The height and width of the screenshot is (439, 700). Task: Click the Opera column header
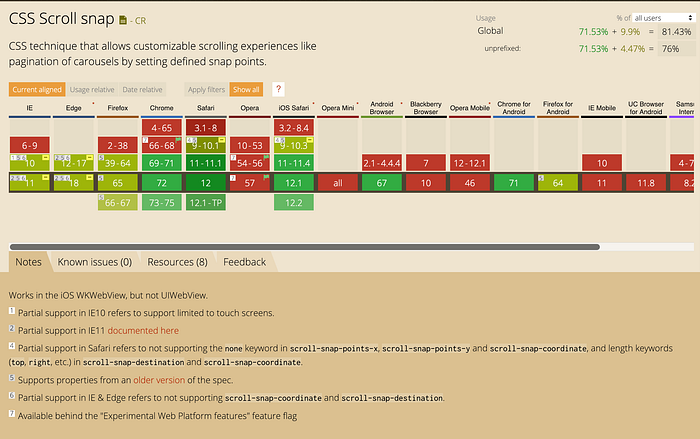click(250, 108)
